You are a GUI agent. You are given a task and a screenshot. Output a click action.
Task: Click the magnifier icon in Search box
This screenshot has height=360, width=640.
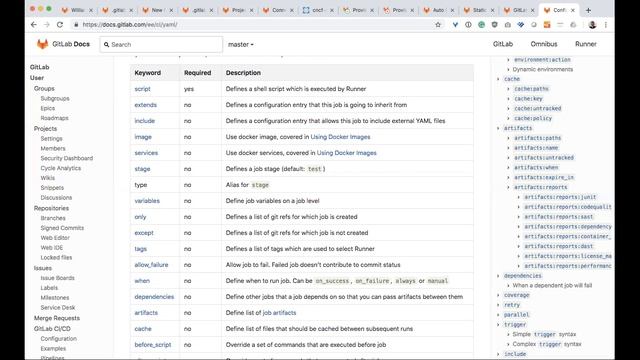pos(107,44)
